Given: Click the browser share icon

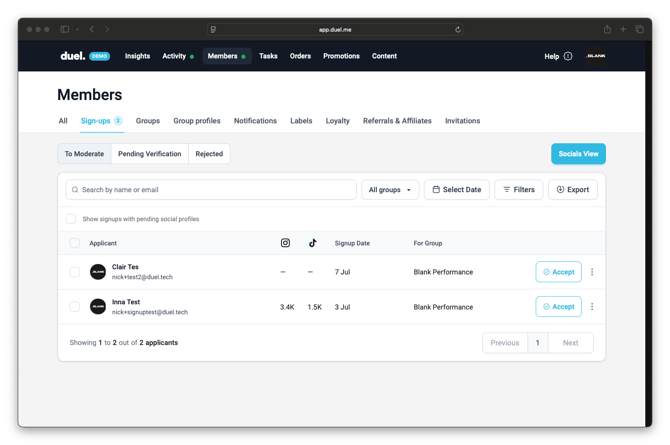Looking at the screenshot, I should click(607, 29).
